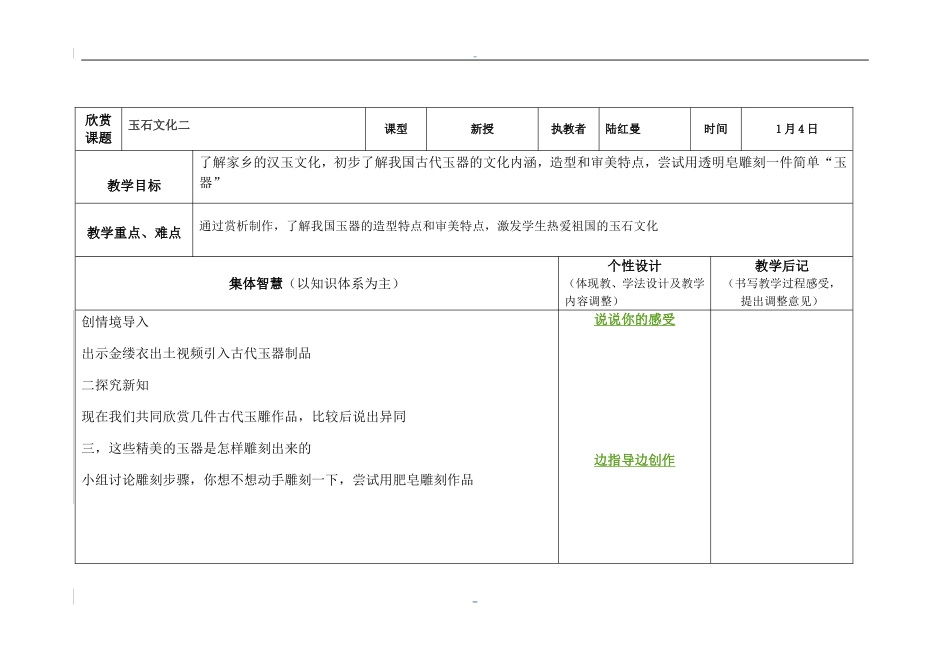Click the 课型 header cell
This screenshot has width=950, height=672.
pyautogui.click(x=396, y=129)
